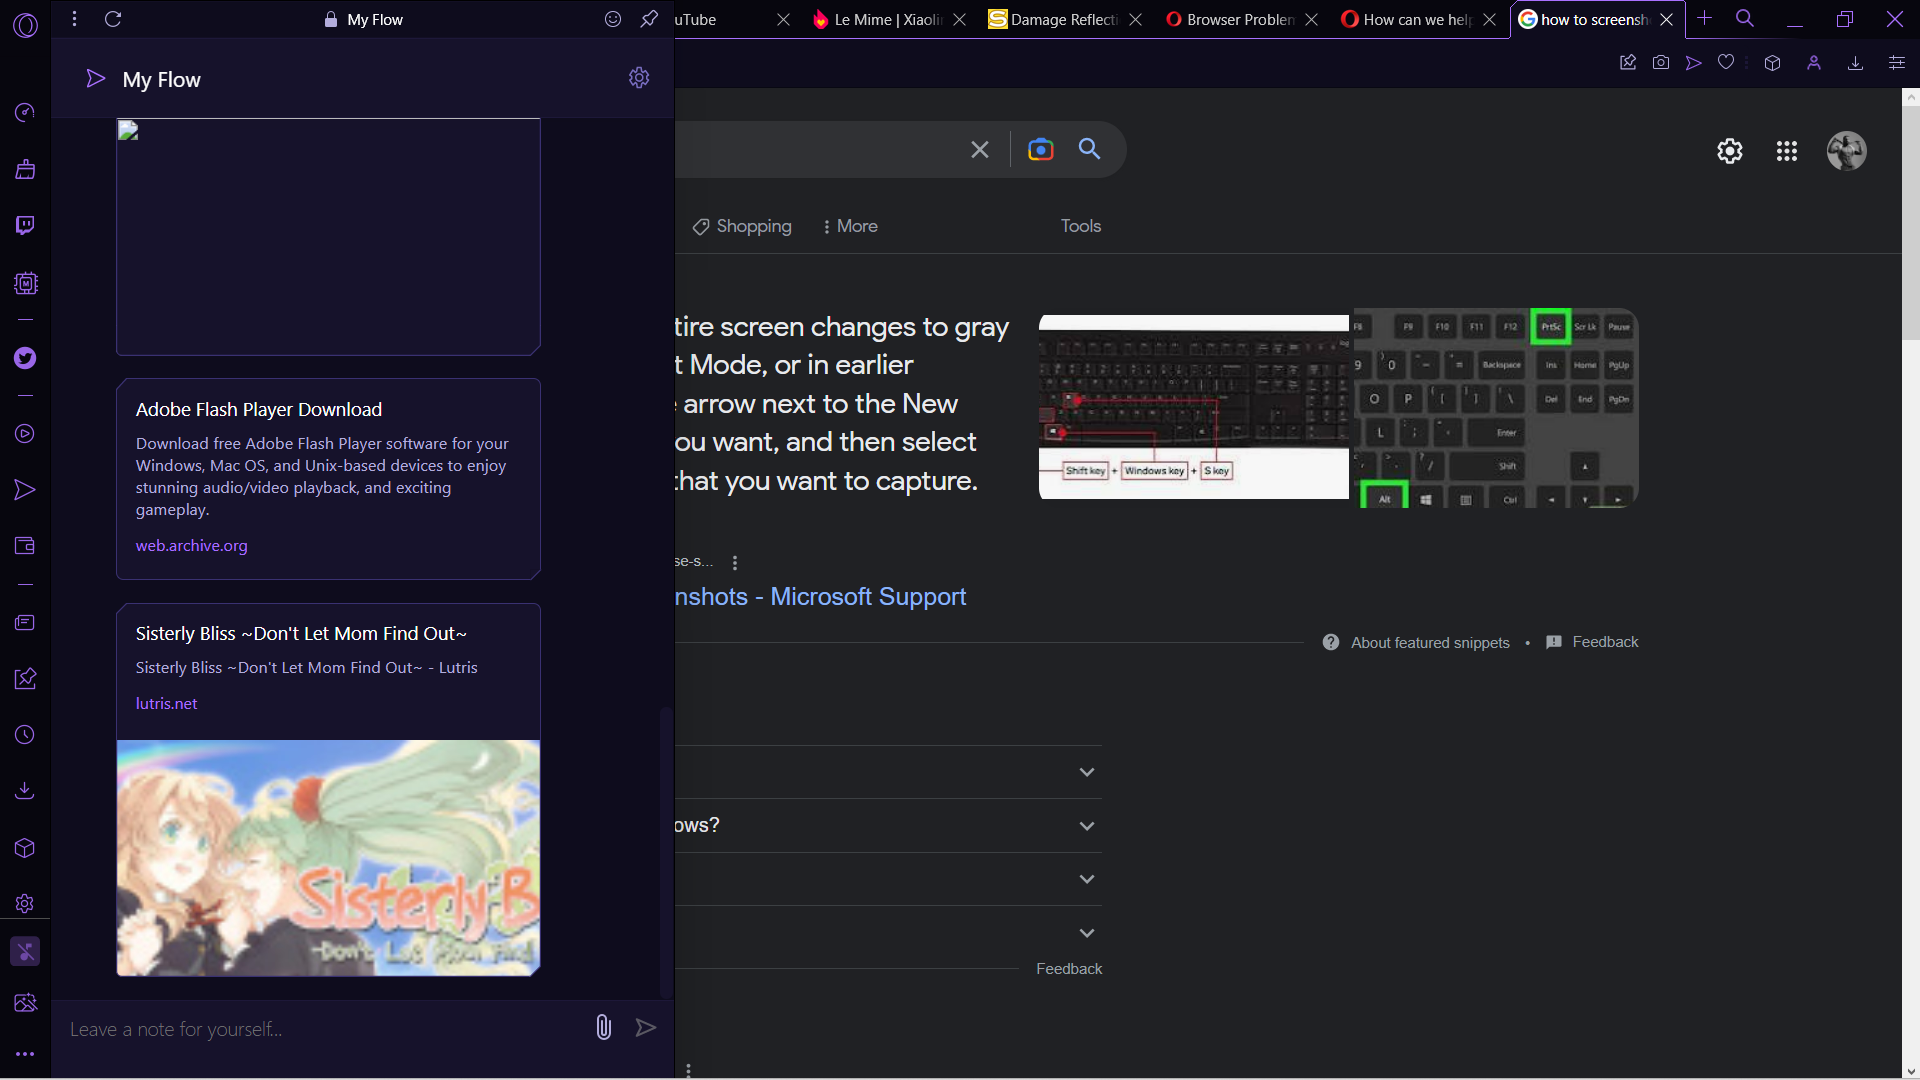Click the grid/apps icon near profile avatar
The width and height of the screenshot is (1920, 1080).
click(1785, 150)
